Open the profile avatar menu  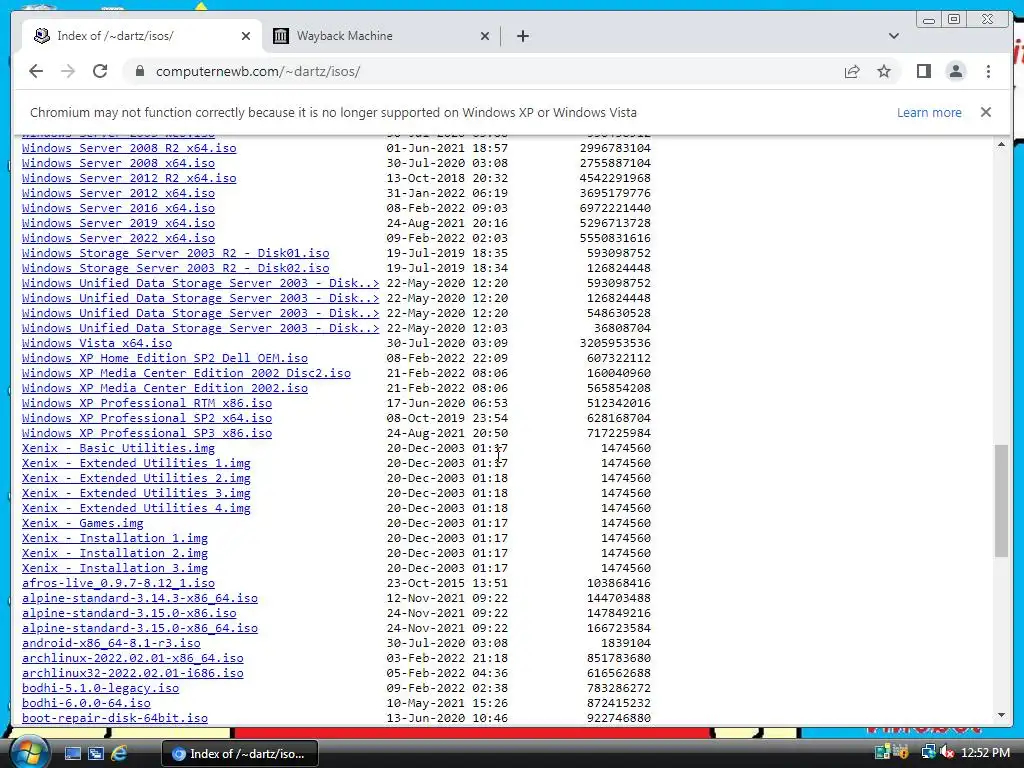[956, 71]
